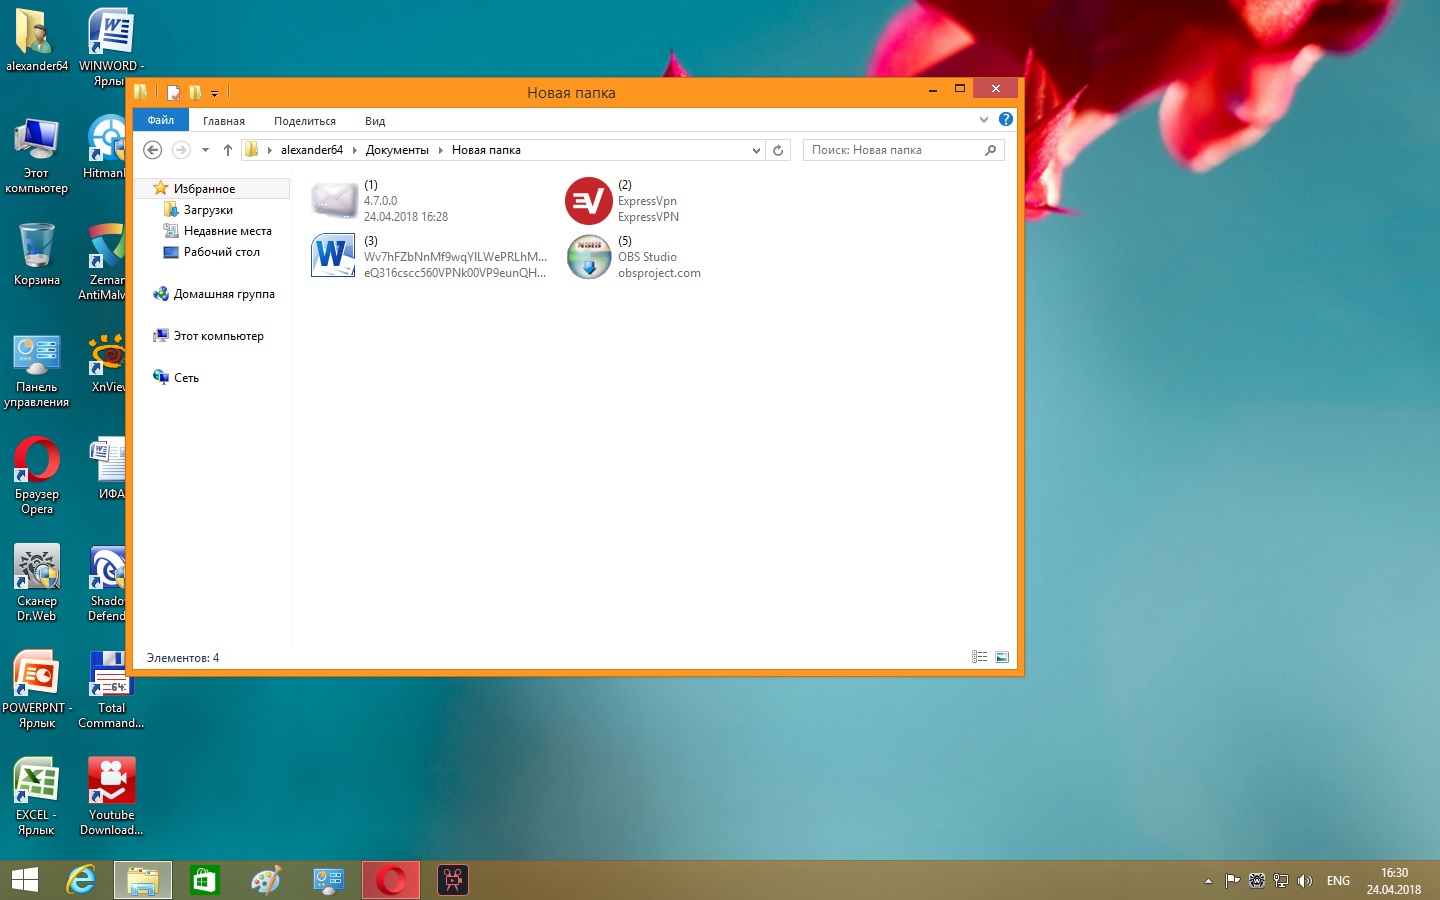Click the search field Поиск: Новая папка

[x=893, y=150]
